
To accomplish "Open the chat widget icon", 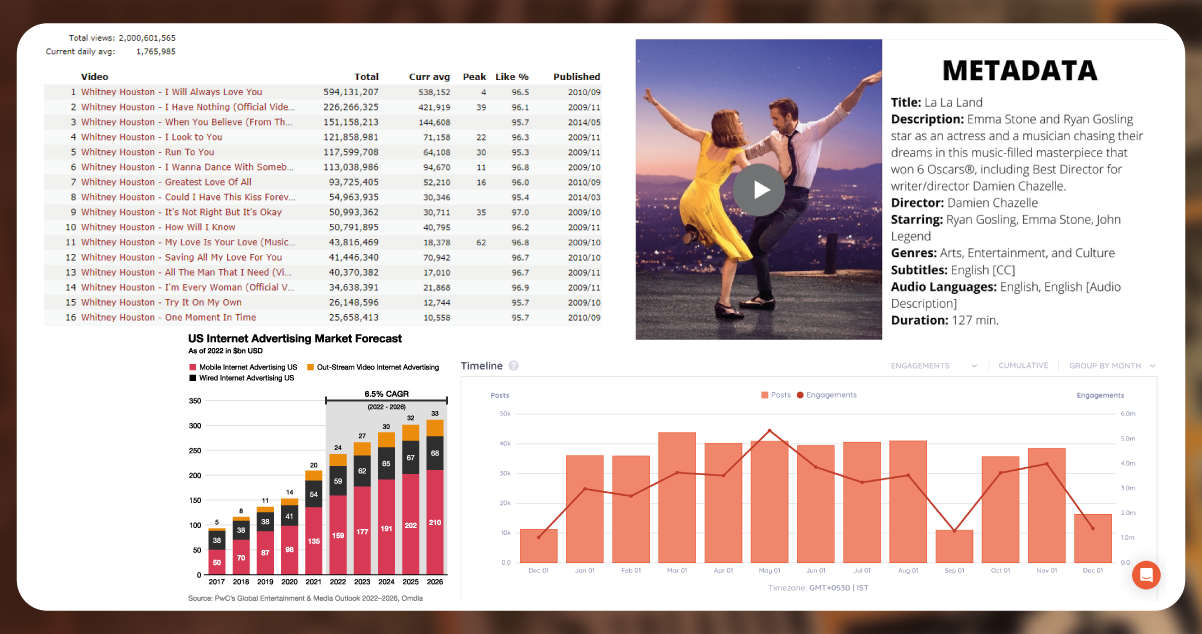I will click(x=1146, y=575).
